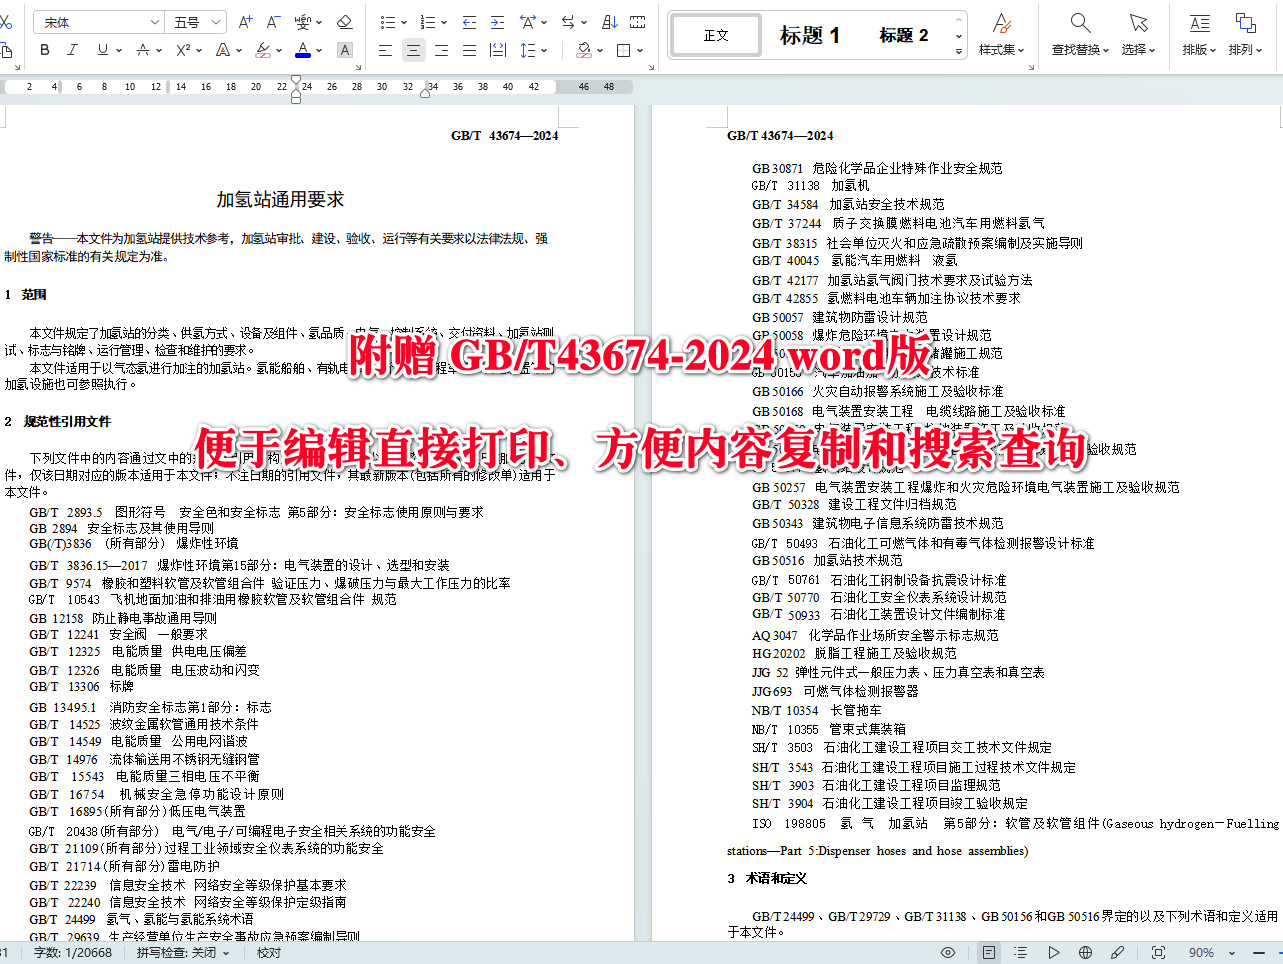Click the decrease indent icon

coord(469,22)
